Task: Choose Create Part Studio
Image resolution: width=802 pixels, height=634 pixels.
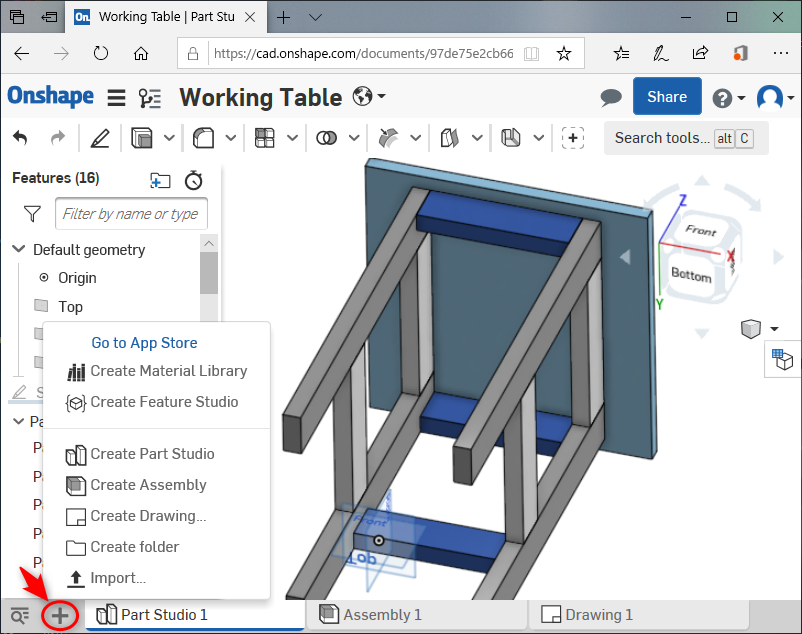Action: click(140, 454)
